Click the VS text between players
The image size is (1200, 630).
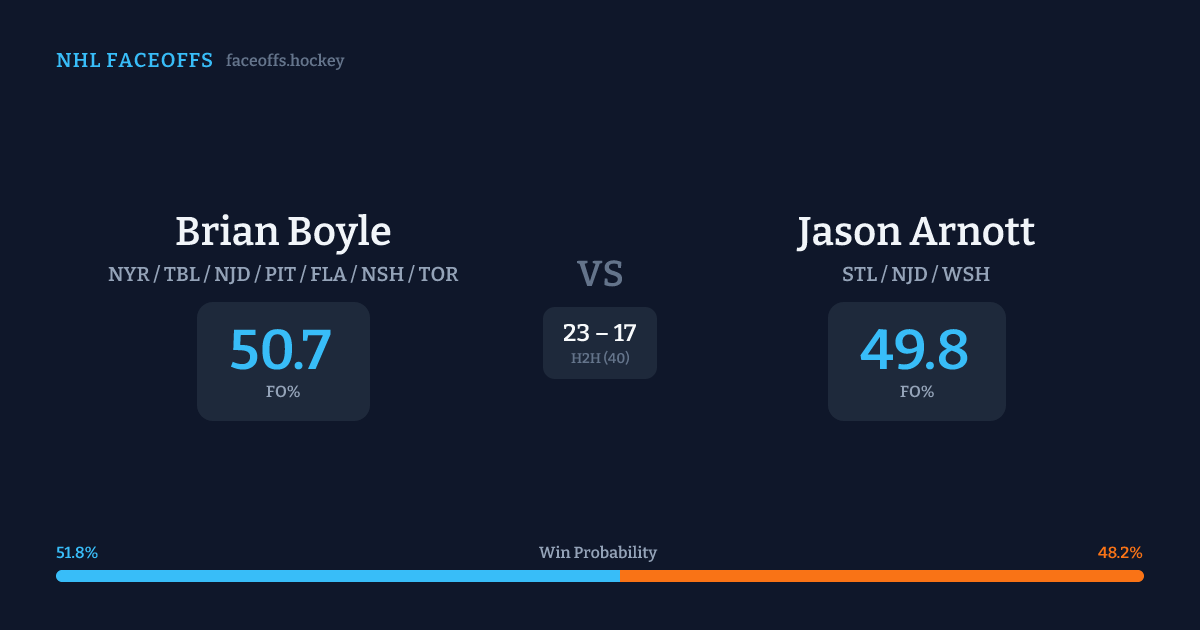600,274
